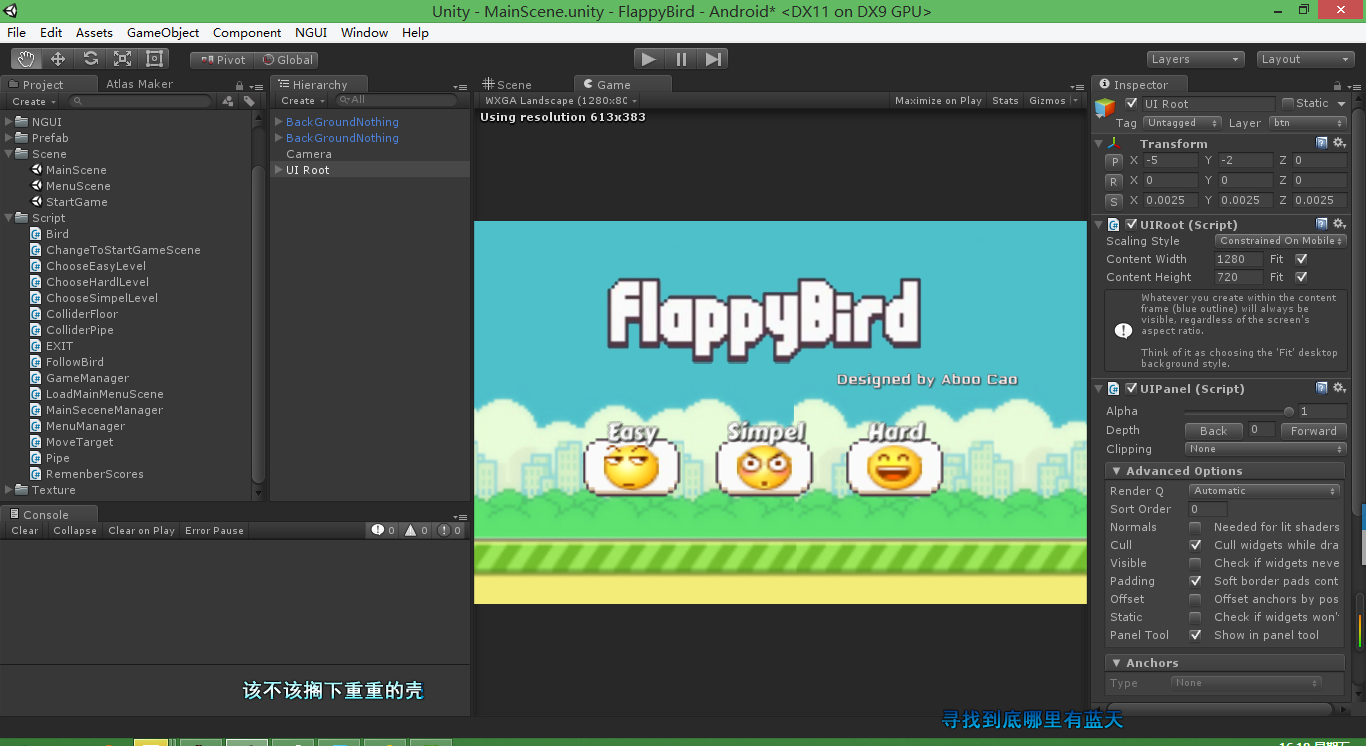
Task: Select the GameManager script
Action: [87, 378]
